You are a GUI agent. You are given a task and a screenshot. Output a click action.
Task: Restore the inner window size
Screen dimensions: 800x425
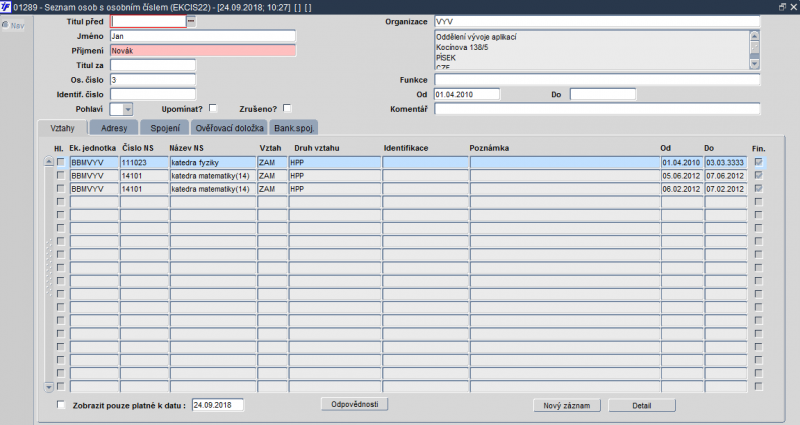tap(783, 7)
